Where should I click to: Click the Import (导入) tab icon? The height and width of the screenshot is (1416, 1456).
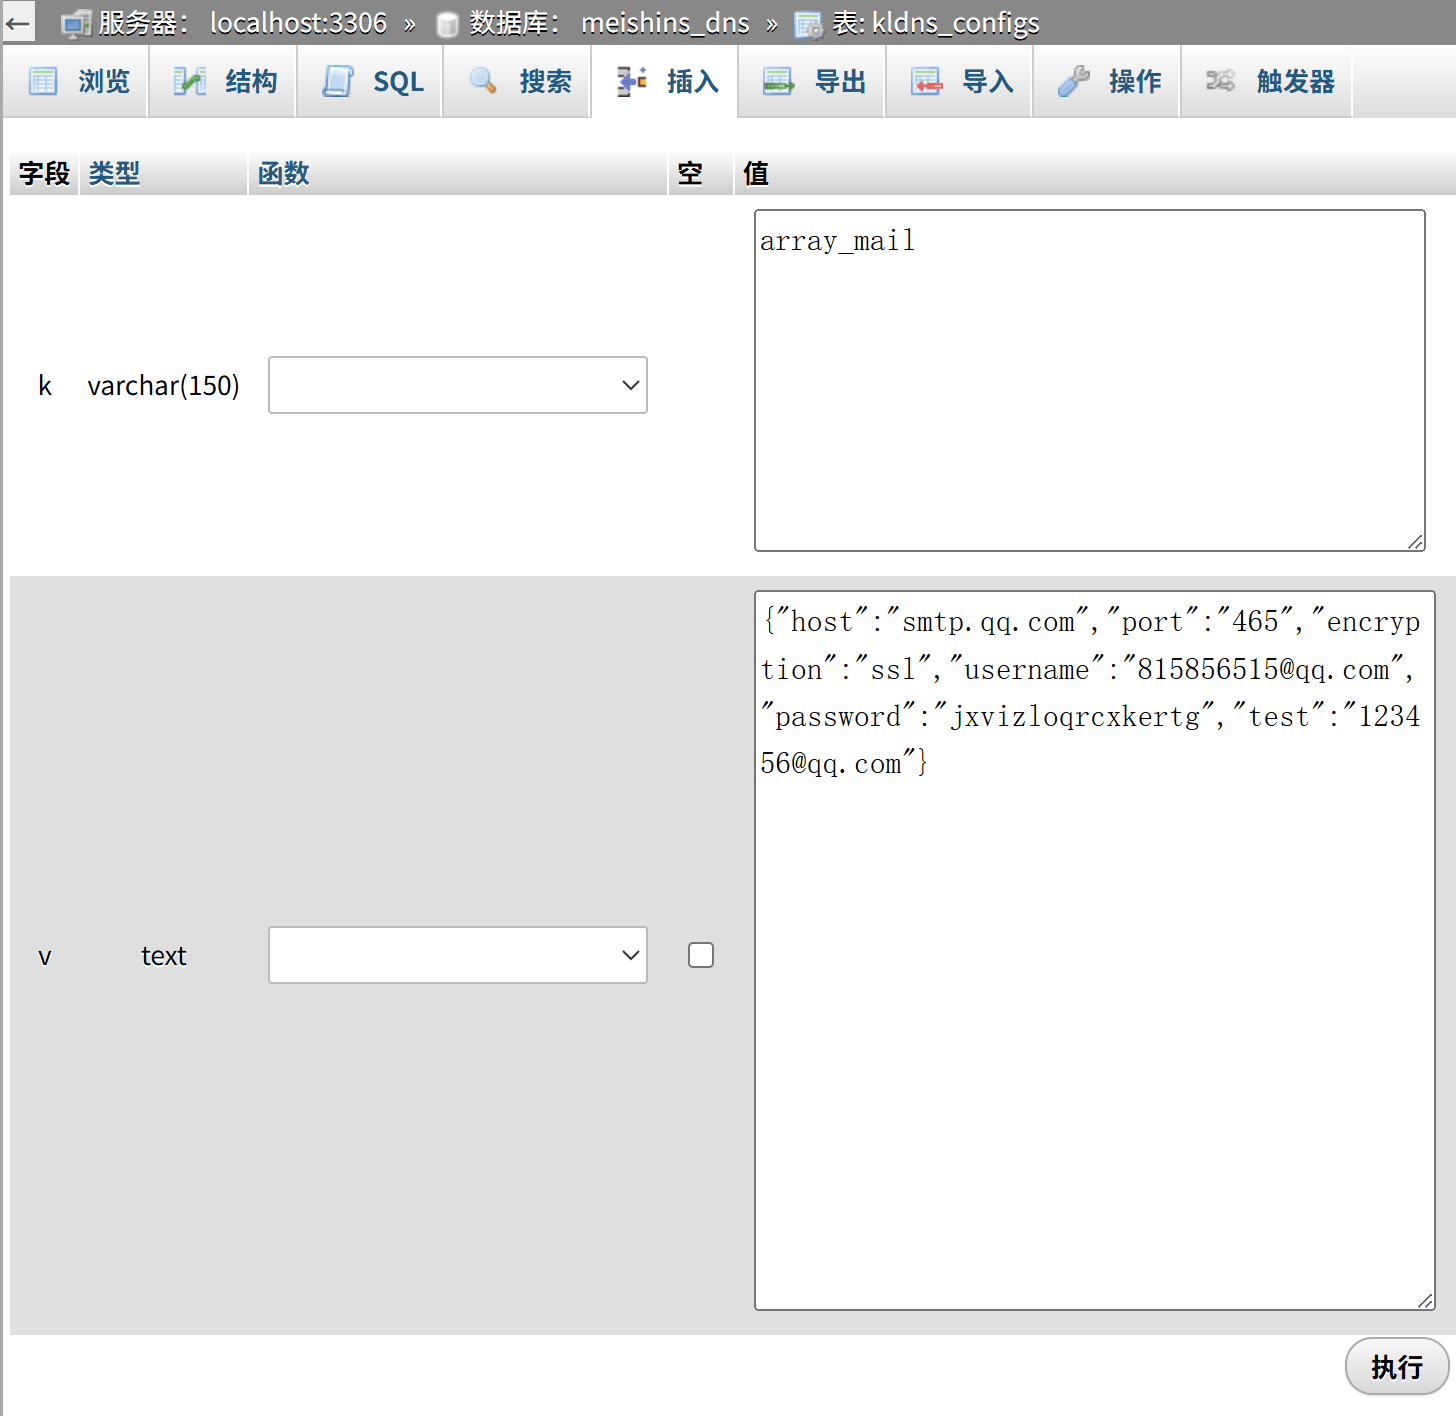coord(926,81)
